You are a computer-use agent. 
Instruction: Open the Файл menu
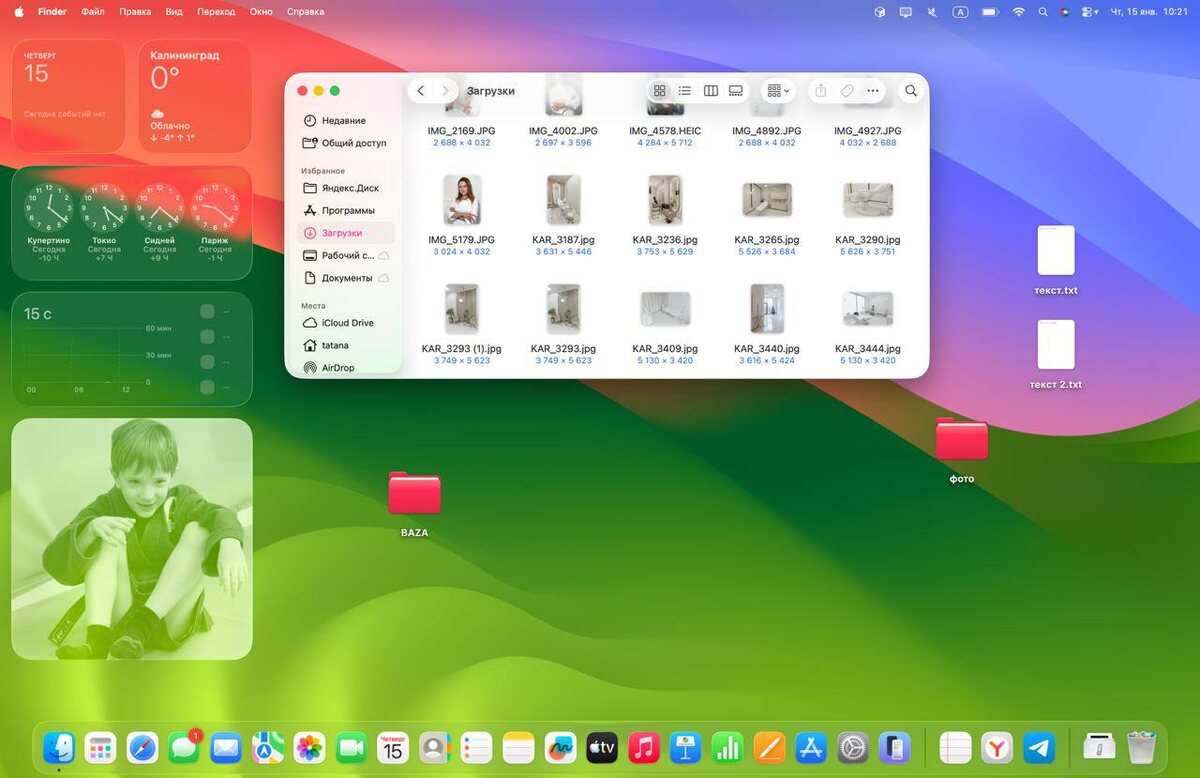93,12
